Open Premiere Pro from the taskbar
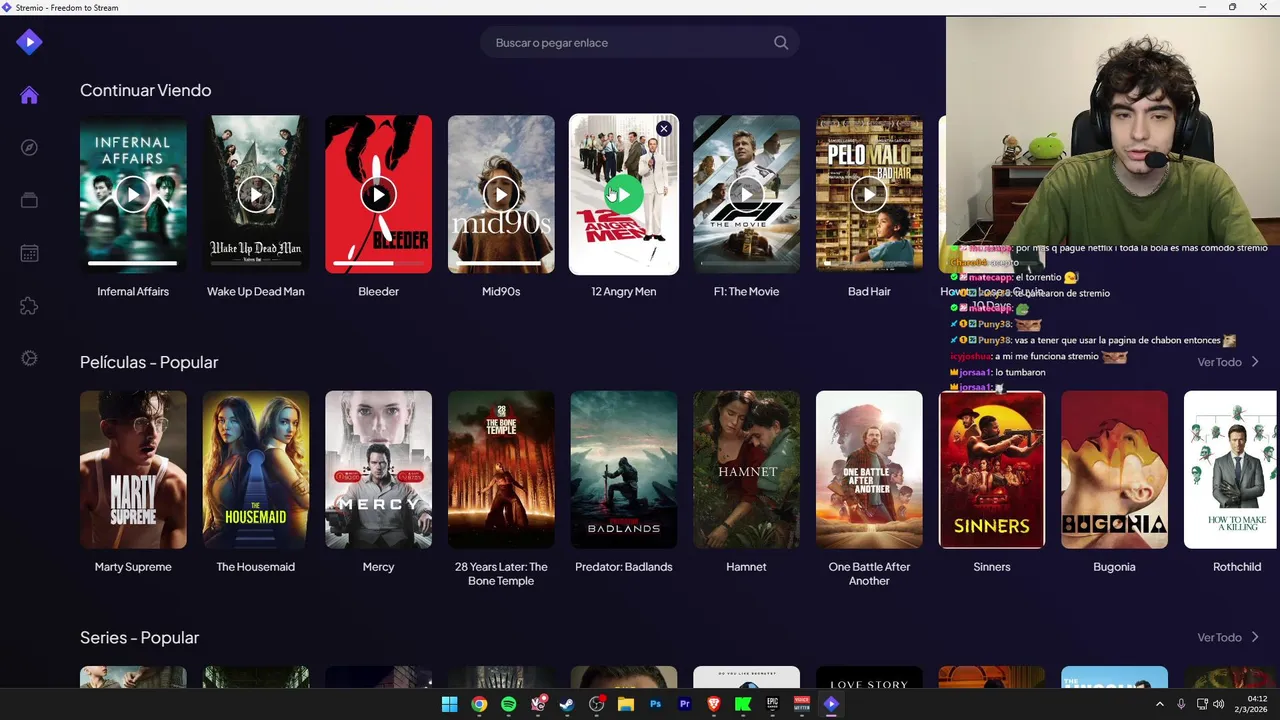The width and height of the screenshot is (1280, 720). [x=685, y=704]
